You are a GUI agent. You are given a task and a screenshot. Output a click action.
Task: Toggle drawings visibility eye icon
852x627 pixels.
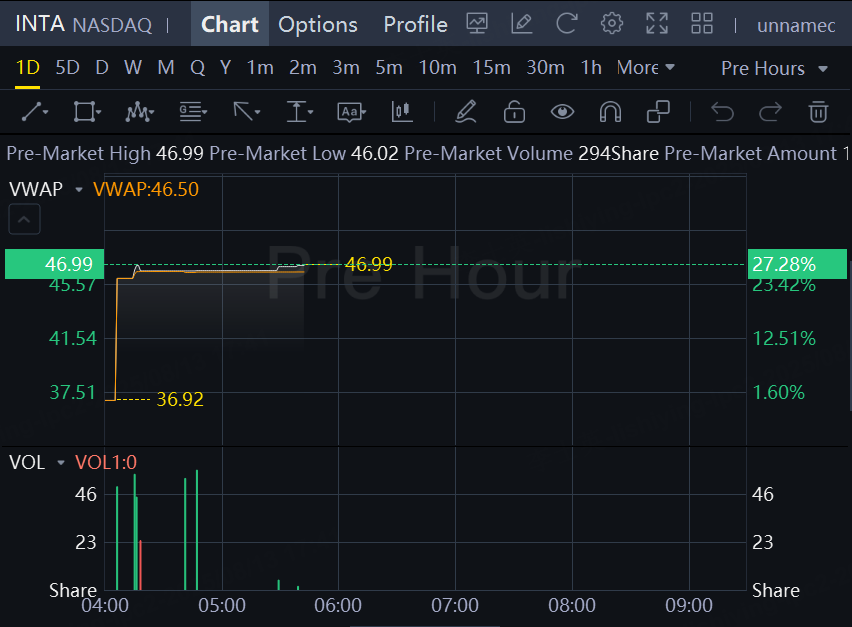point(562,112)
